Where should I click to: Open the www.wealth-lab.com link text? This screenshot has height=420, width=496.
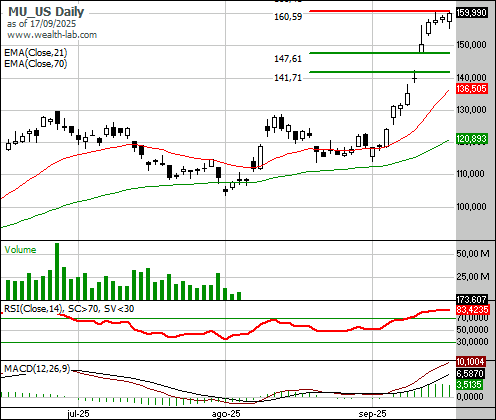click(x=52, y=35)
